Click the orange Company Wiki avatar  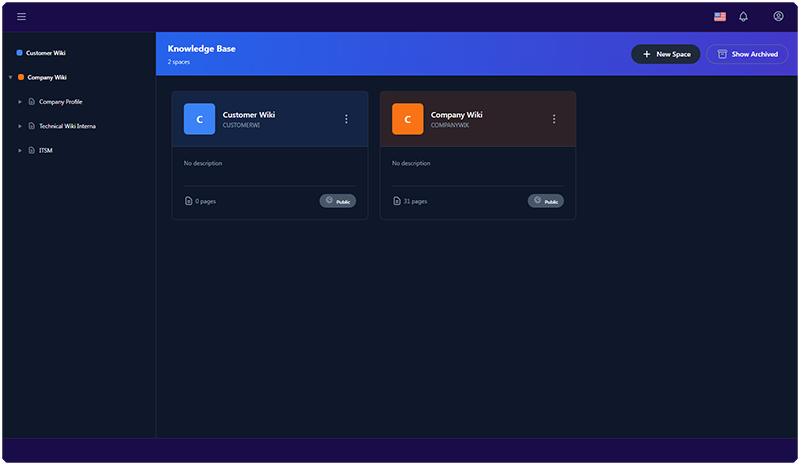click(407, 119)
